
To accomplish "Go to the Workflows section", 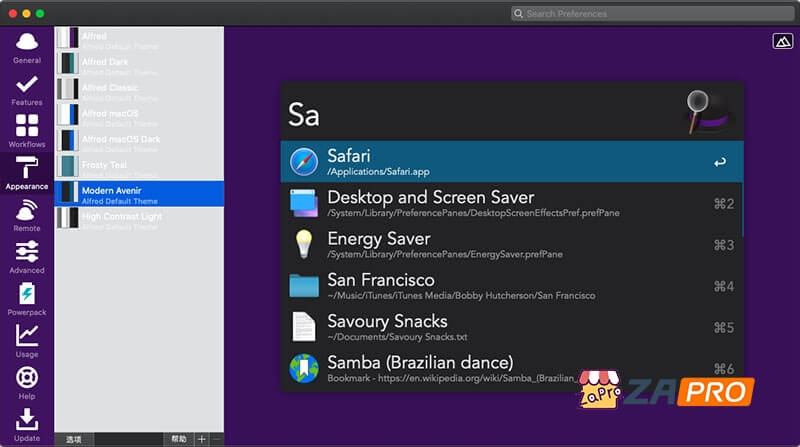I will tap(27, 130).
